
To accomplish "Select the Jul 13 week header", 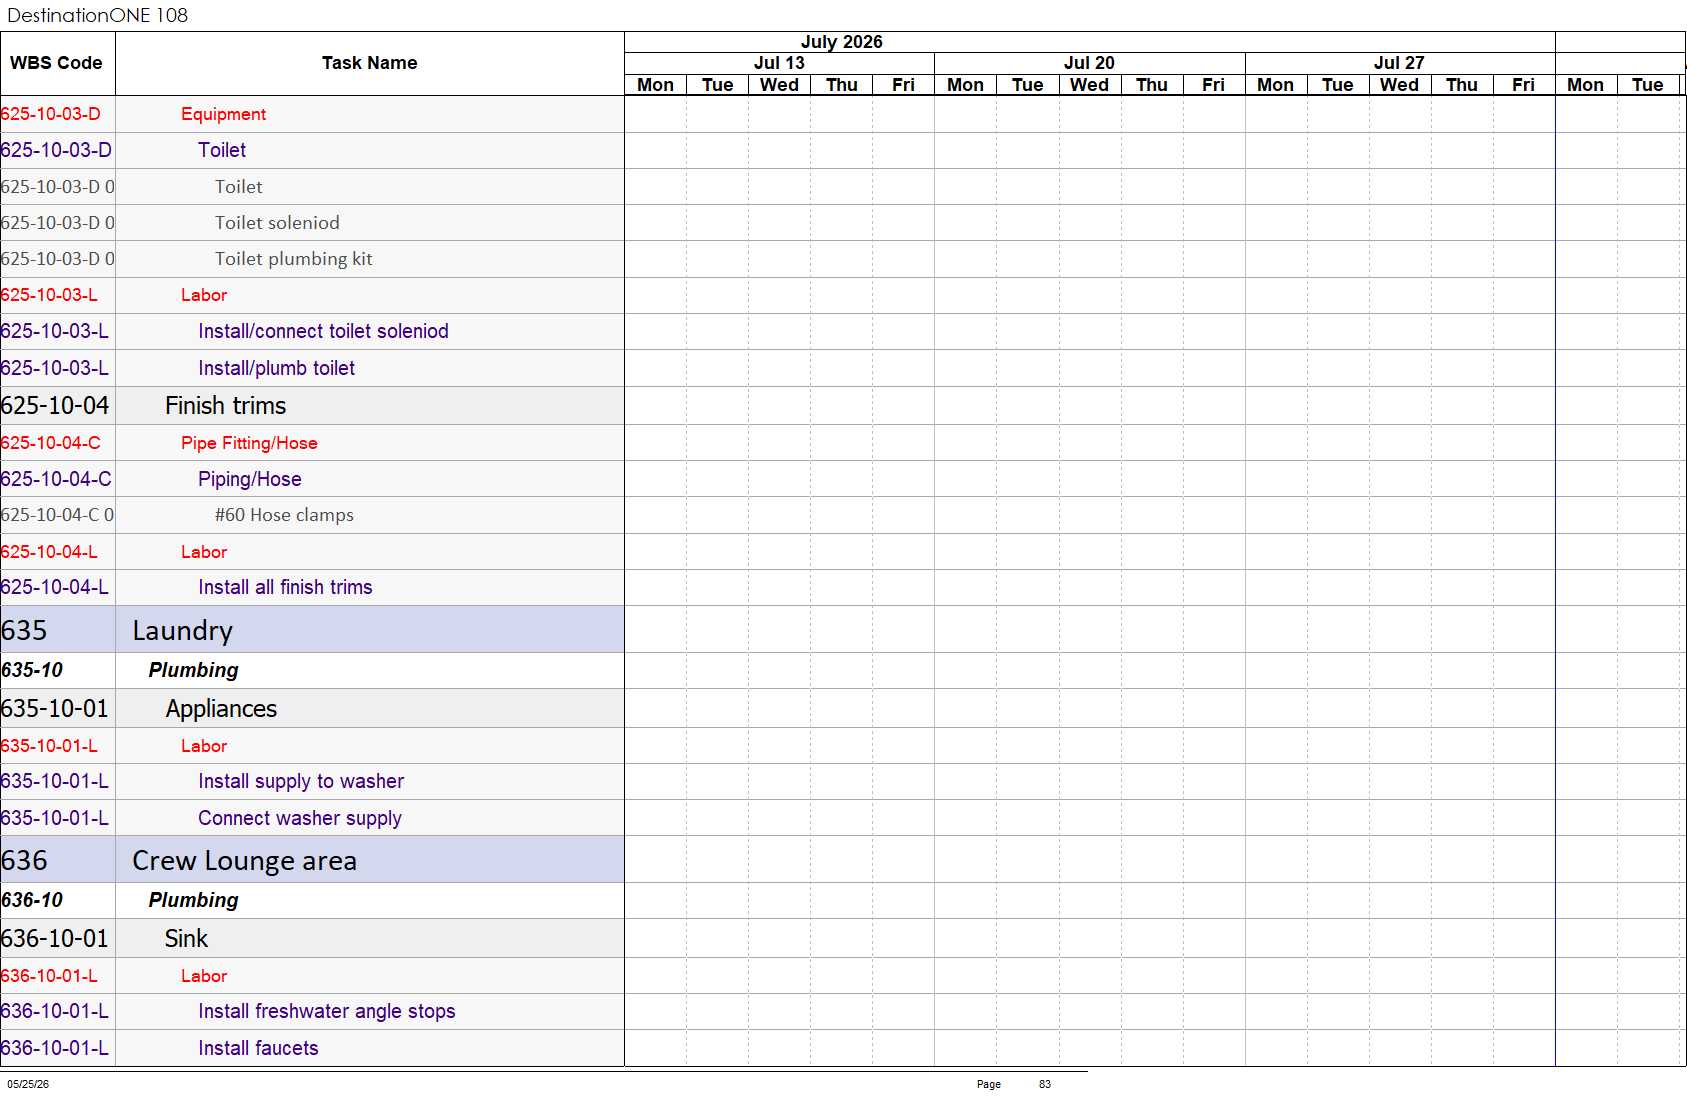I will pyautogui.click(x=779, y=63).
